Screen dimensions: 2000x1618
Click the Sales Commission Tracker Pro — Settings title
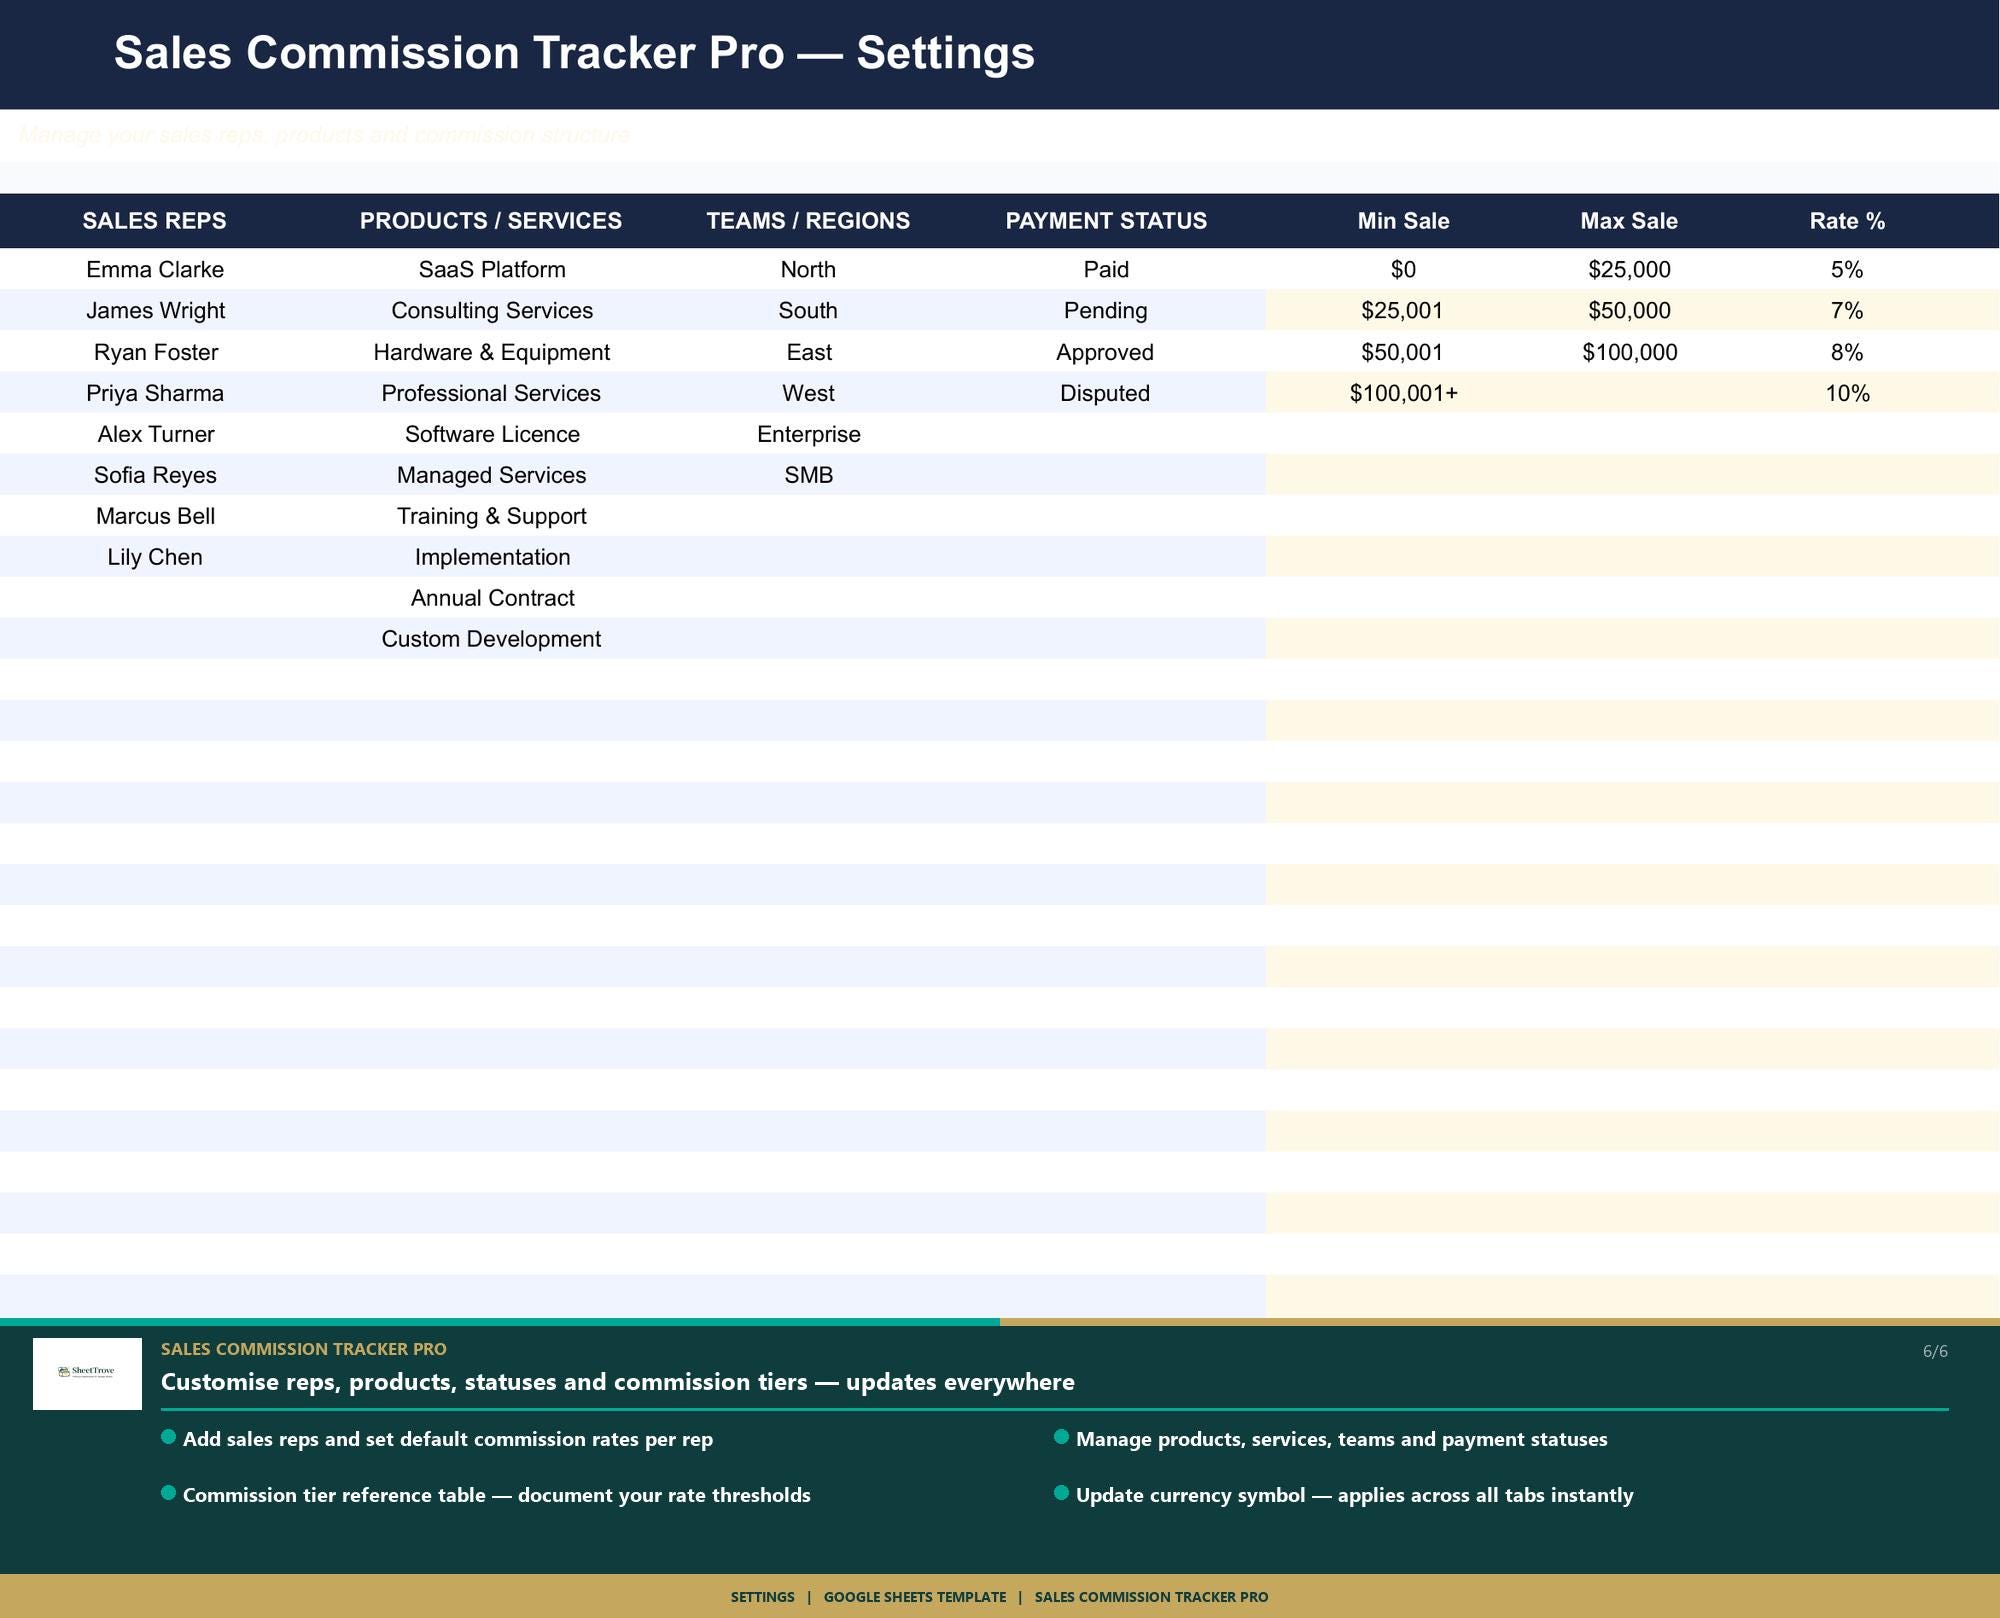coord(574,53)
